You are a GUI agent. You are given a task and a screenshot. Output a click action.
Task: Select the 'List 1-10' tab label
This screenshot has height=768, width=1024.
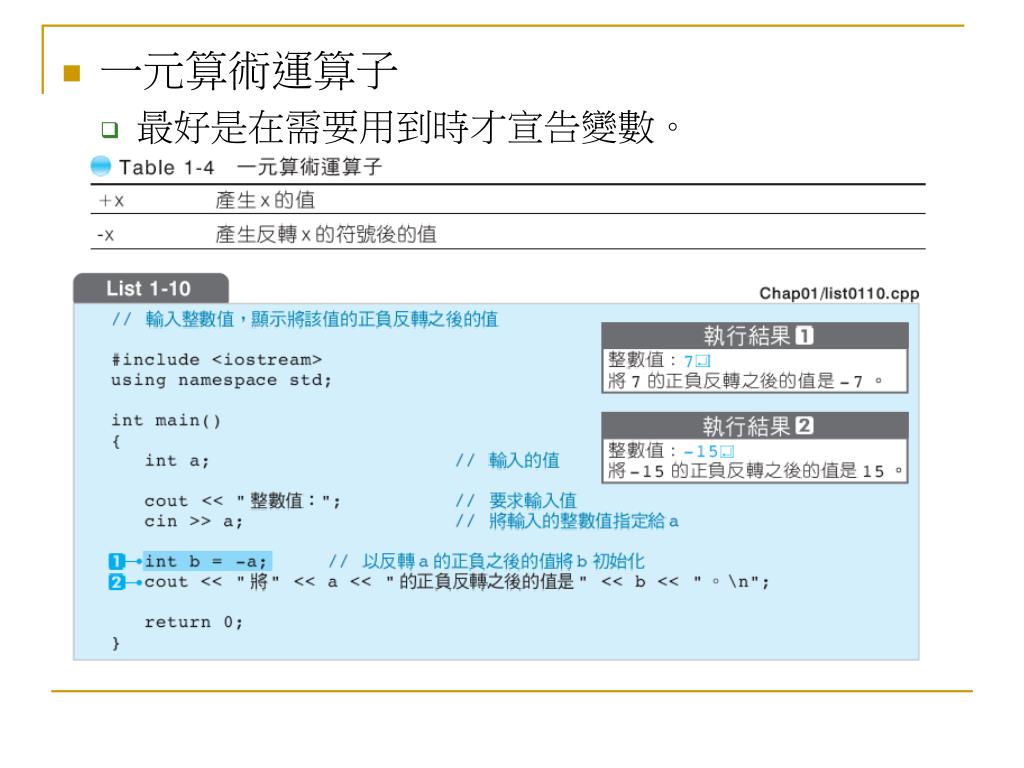(x=148, y=289)
